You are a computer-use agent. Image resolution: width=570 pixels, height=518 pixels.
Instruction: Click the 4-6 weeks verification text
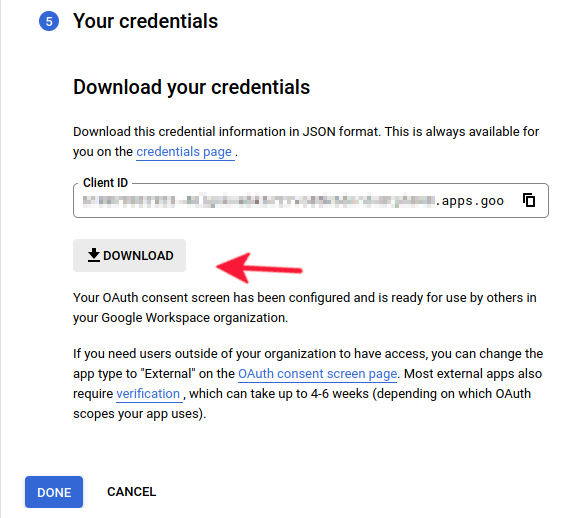[x=340, y=394]
